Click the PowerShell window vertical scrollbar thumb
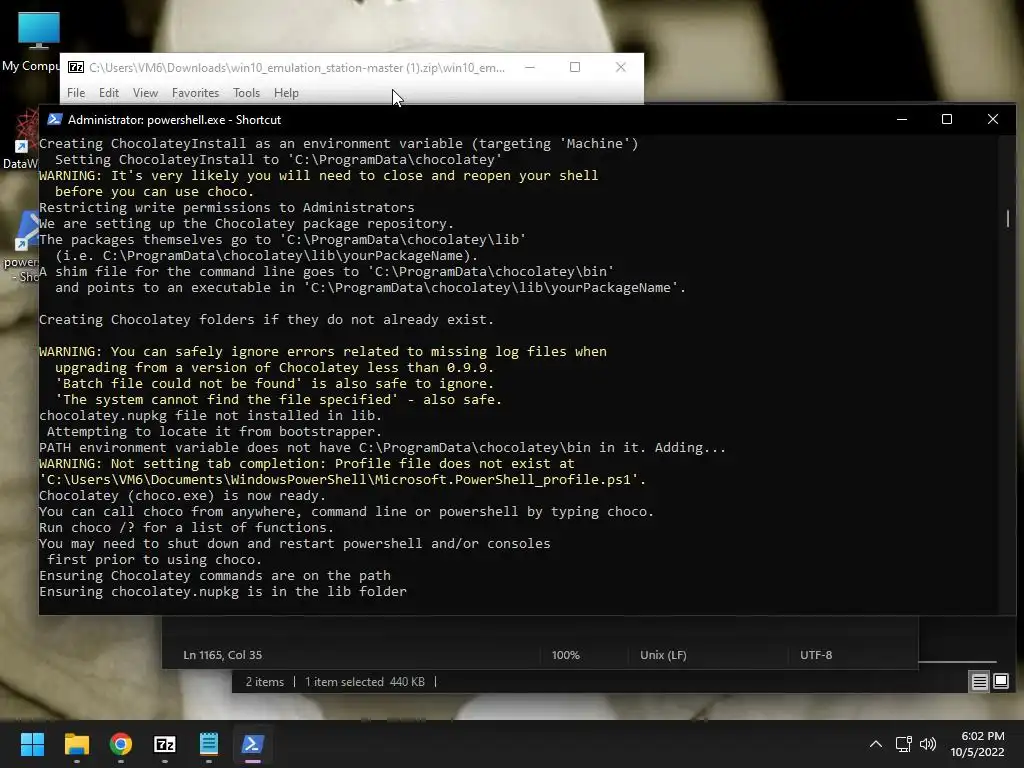This screenshot has width=1024, height=768. pyautogui.click(x=1007, y=219)
